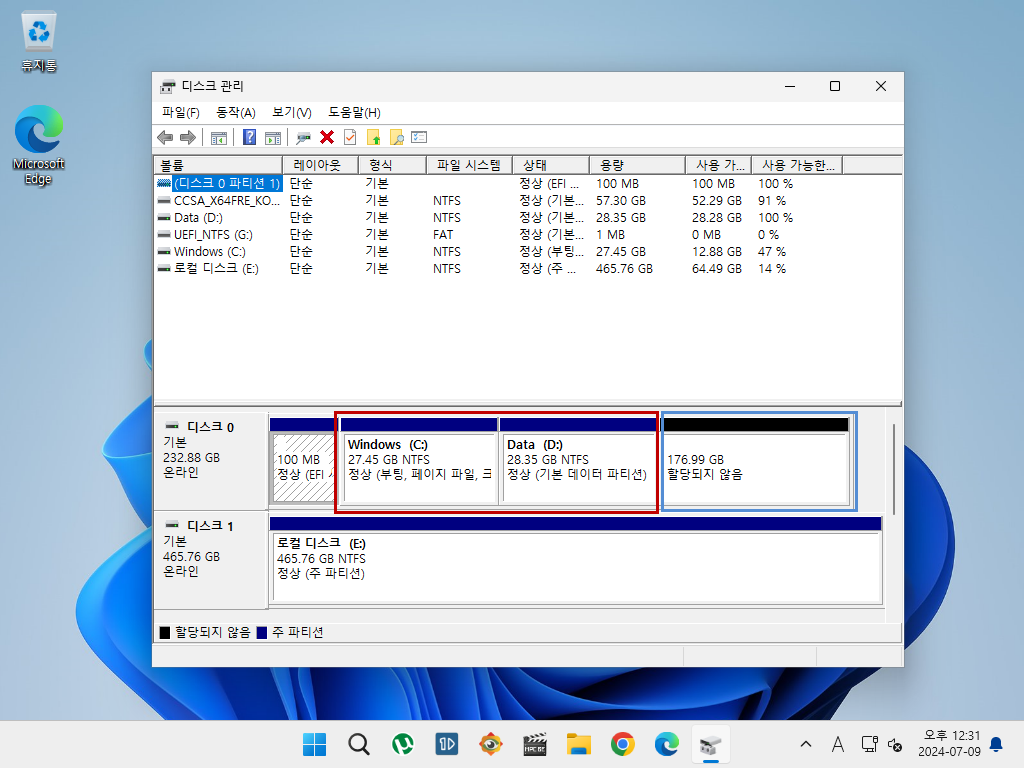The image size is (1024, 768).
Task: Open the 동작(A) menu
Action: pos(236,112)
